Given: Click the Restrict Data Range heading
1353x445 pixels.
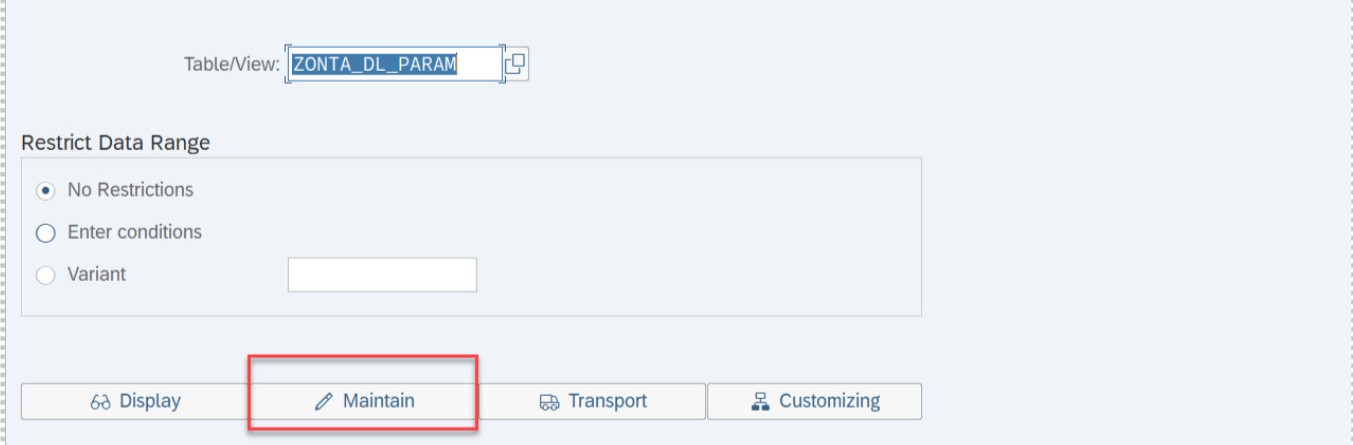Looking at the screenshot, I should coord(116,143).
